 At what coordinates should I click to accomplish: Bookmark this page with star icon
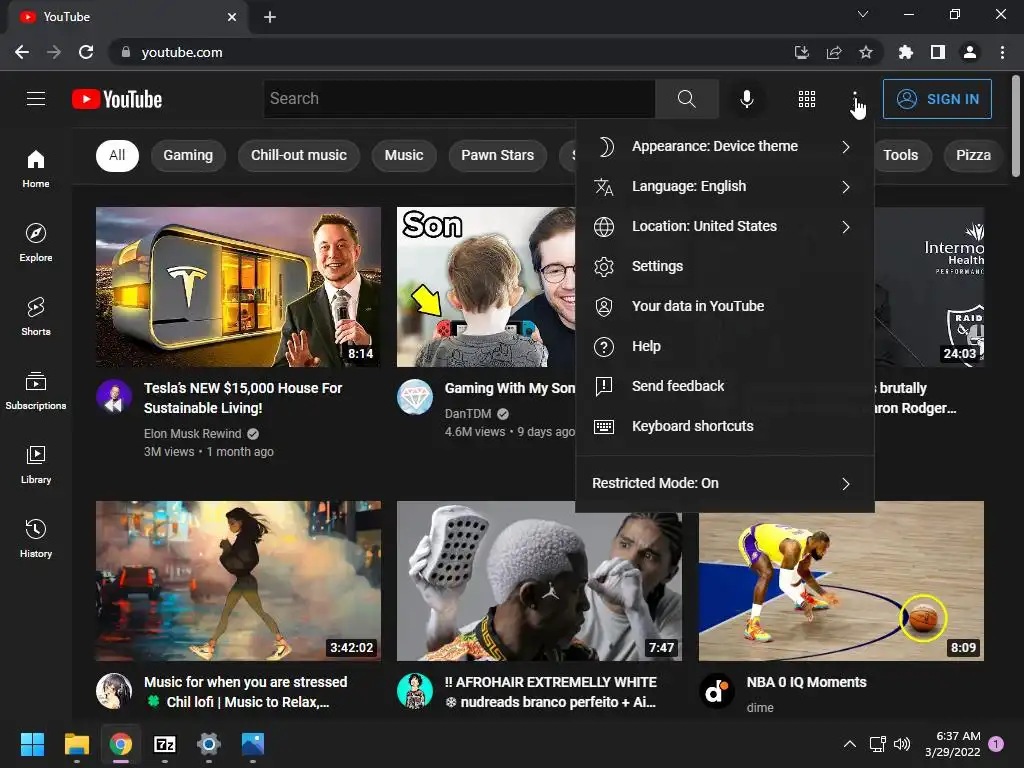coord(866,52)
